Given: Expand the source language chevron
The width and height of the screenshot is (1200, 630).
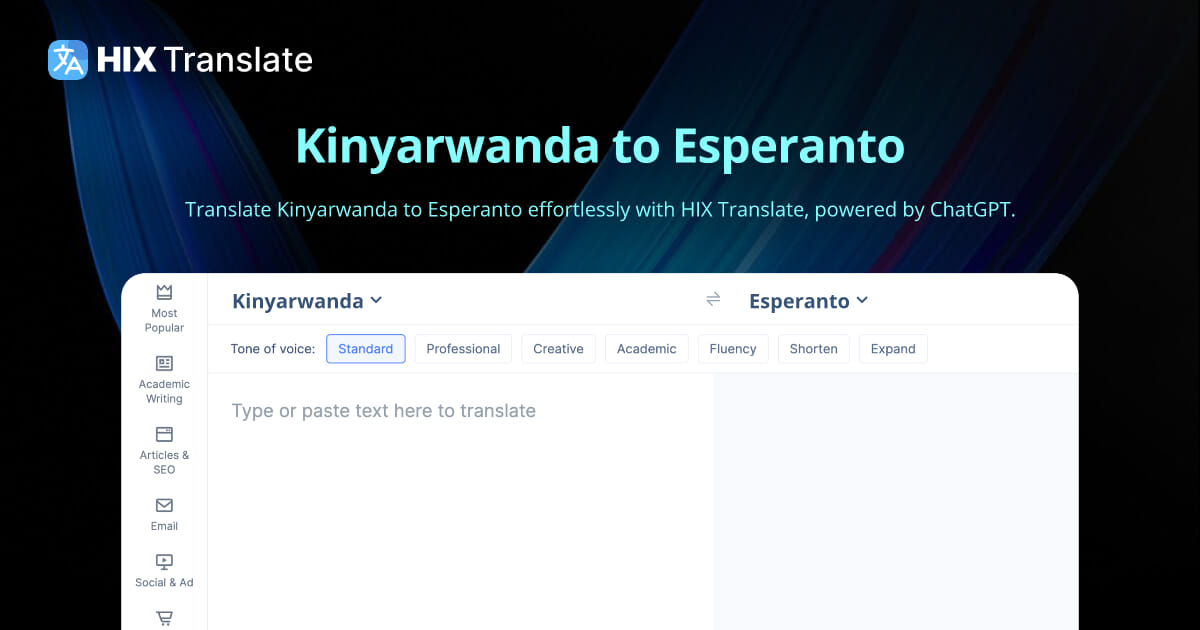Looking at the screenshot, I should [x=377, y=300].
